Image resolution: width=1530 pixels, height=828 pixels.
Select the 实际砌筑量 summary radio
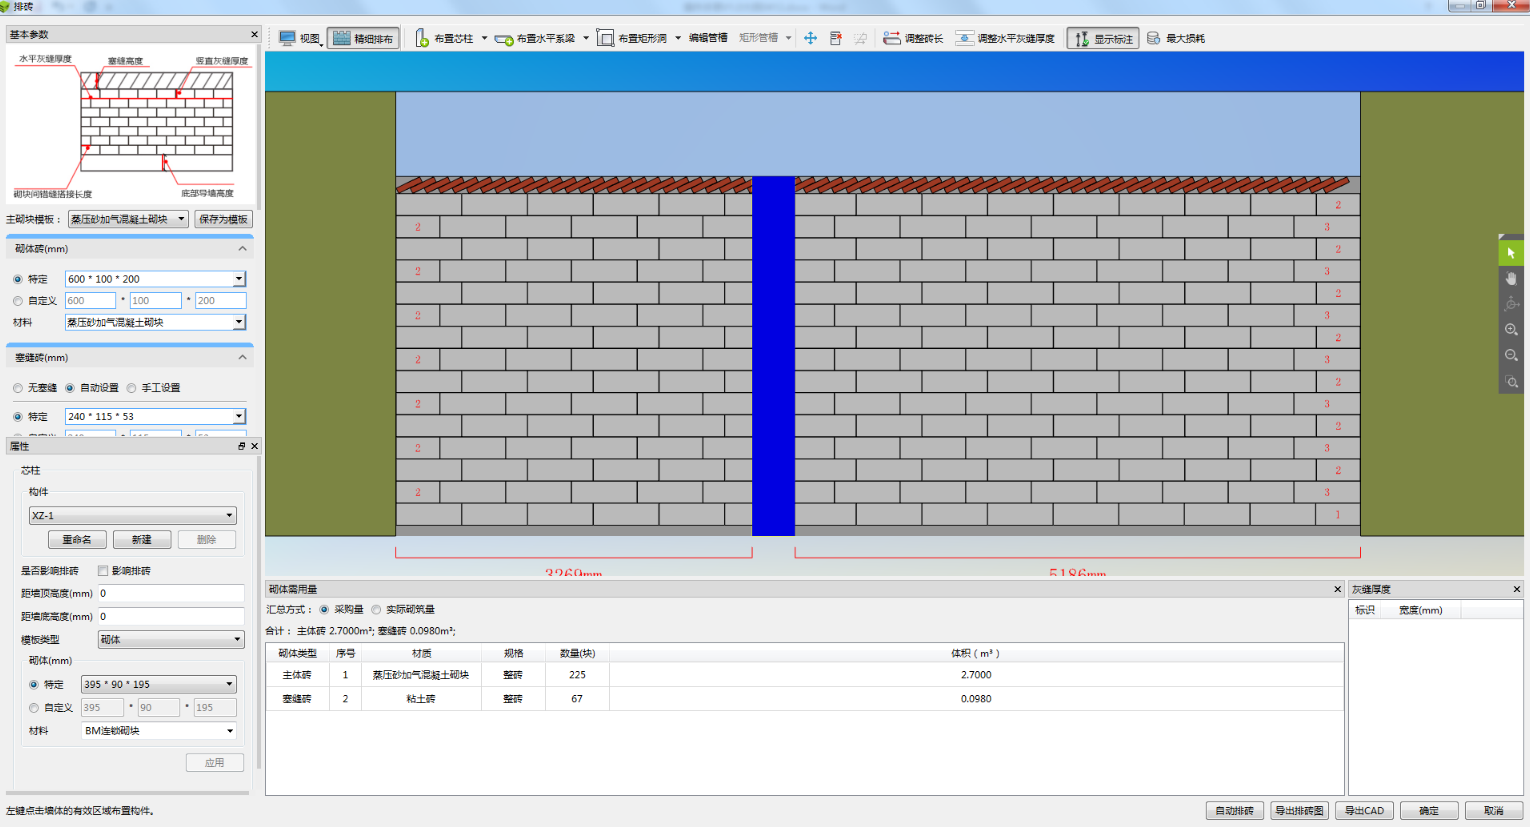pyautogui.click(x=376, y=609)
